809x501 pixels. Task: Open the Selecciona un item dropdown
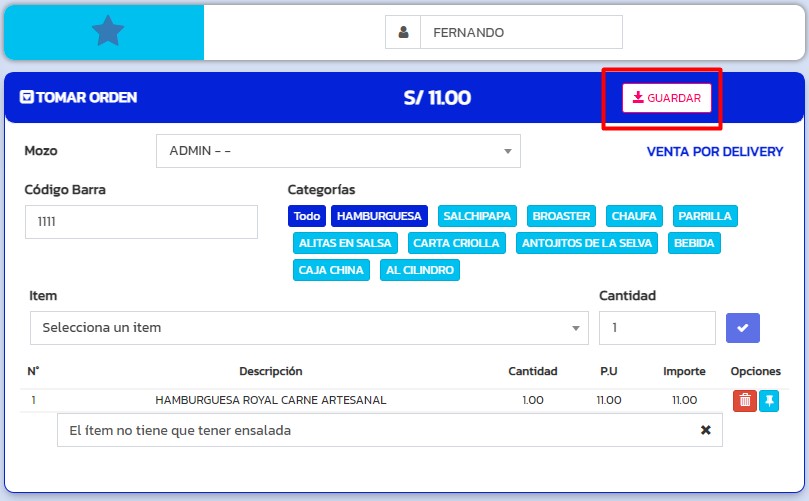tap(309, 327)
